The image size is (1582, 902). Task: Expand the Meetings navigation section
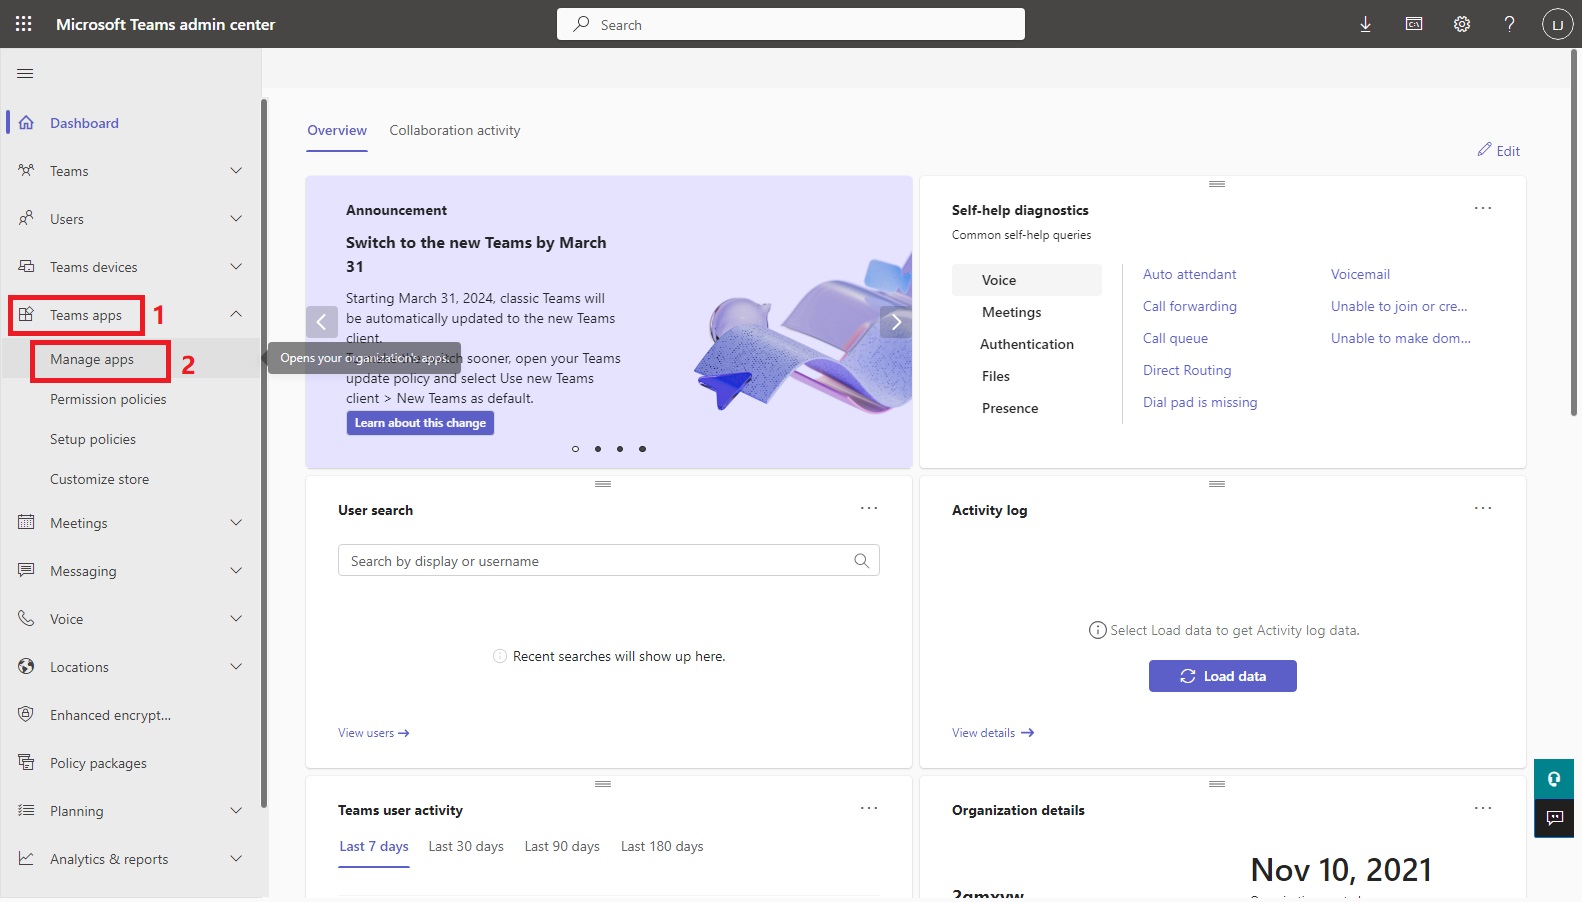coord(236,523)
